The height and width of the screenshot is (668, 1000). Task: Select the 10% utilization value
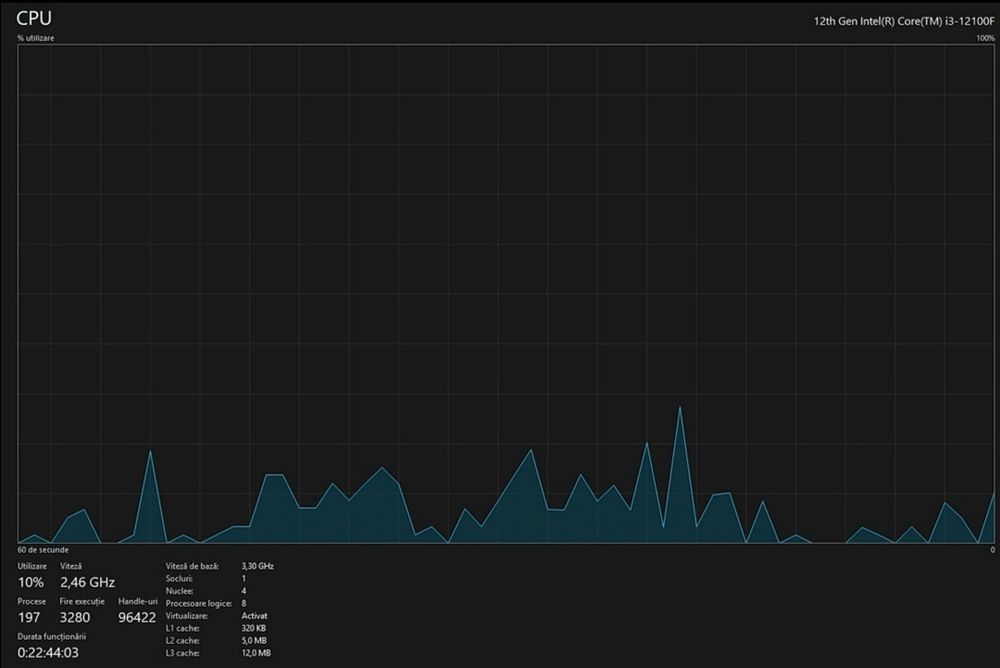31,583
